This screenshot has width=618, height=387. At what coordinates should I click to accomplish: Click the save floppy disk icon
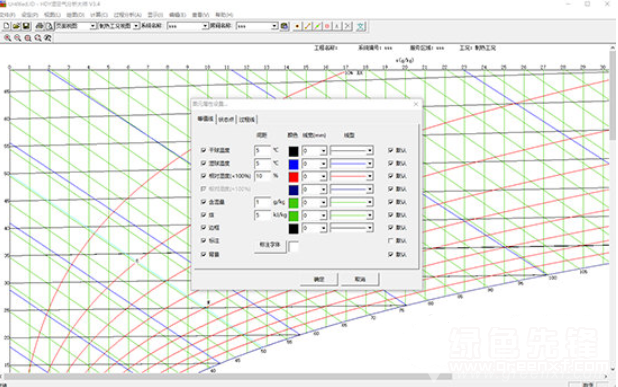[26, 26]
